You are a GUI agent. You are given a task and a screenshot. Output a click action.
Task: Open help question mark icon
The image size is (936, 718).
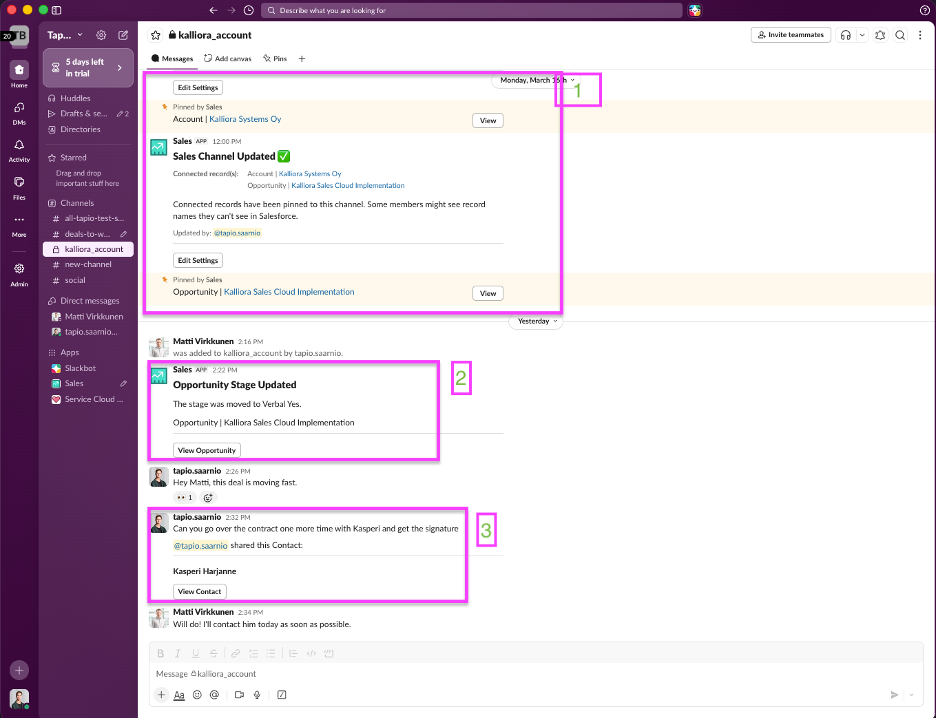point(924,10)
